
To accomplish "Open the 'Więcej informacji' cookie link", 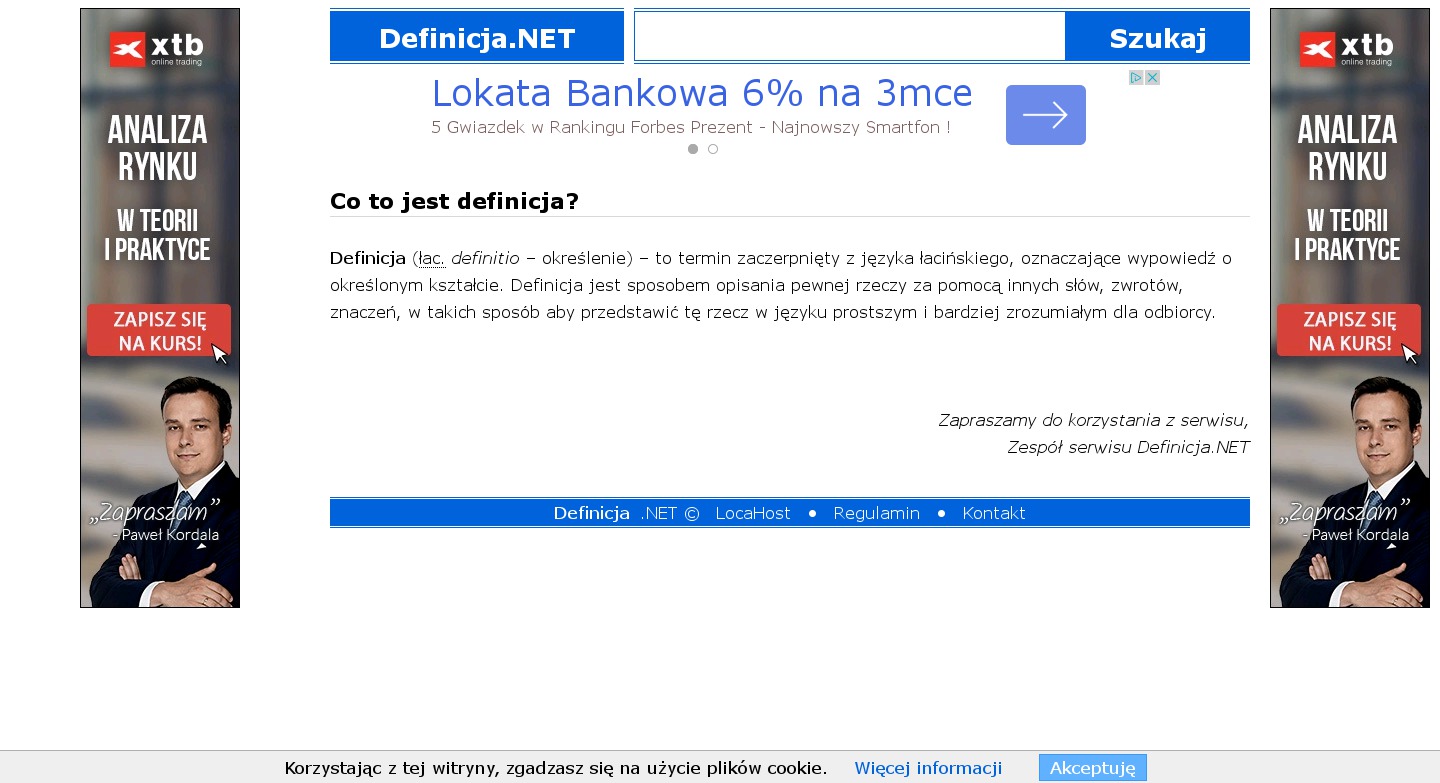I will pos(927,768).
